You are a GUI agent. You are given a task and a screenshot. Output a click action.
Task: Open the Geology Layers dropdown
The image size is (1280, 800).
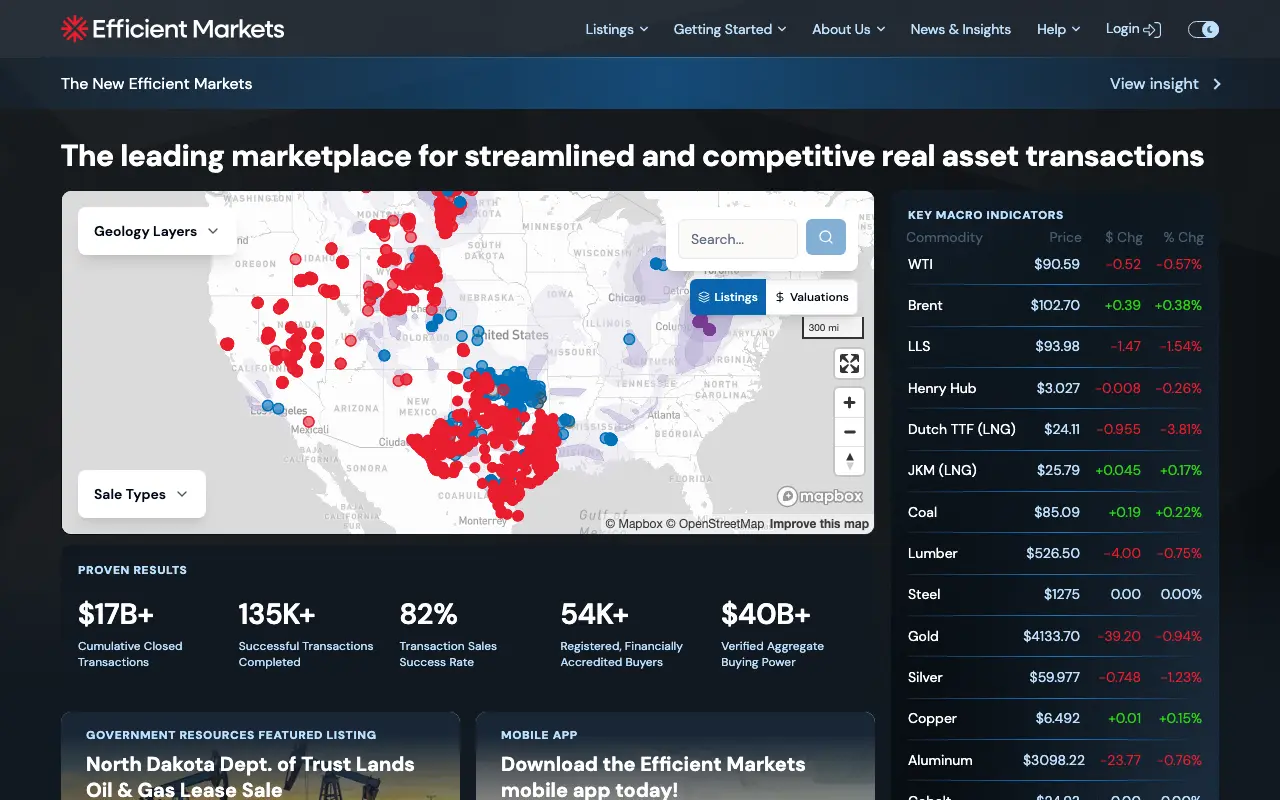[x=156, y=231]
